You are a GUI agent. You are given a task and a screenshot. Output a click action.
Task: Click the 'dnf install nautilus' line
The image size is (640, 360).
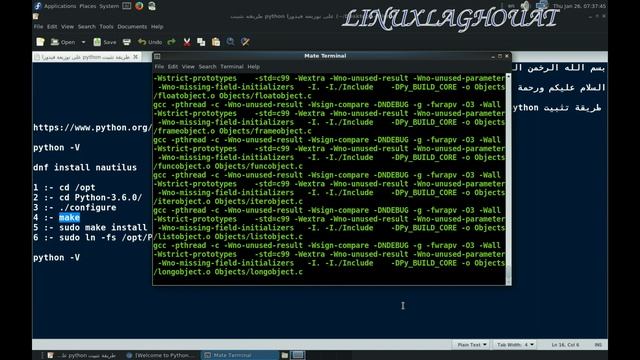pos(85,167)
